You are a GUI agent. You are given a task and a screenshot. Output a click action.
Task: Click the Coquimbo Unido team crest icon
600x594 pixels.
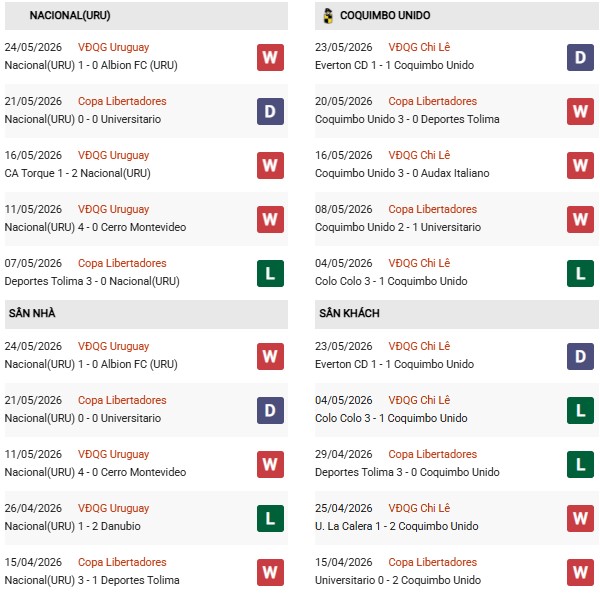328,16
